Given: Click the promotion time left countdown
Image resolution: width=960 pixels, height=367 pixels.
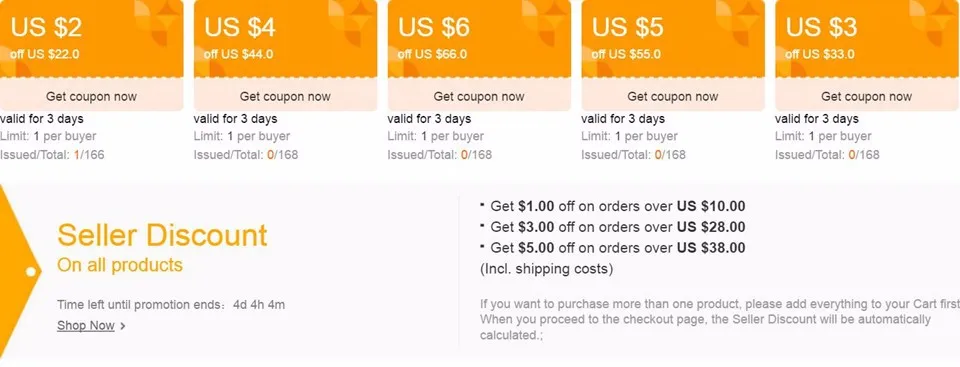Looking at the screenshot, I should tap(171, 305).
